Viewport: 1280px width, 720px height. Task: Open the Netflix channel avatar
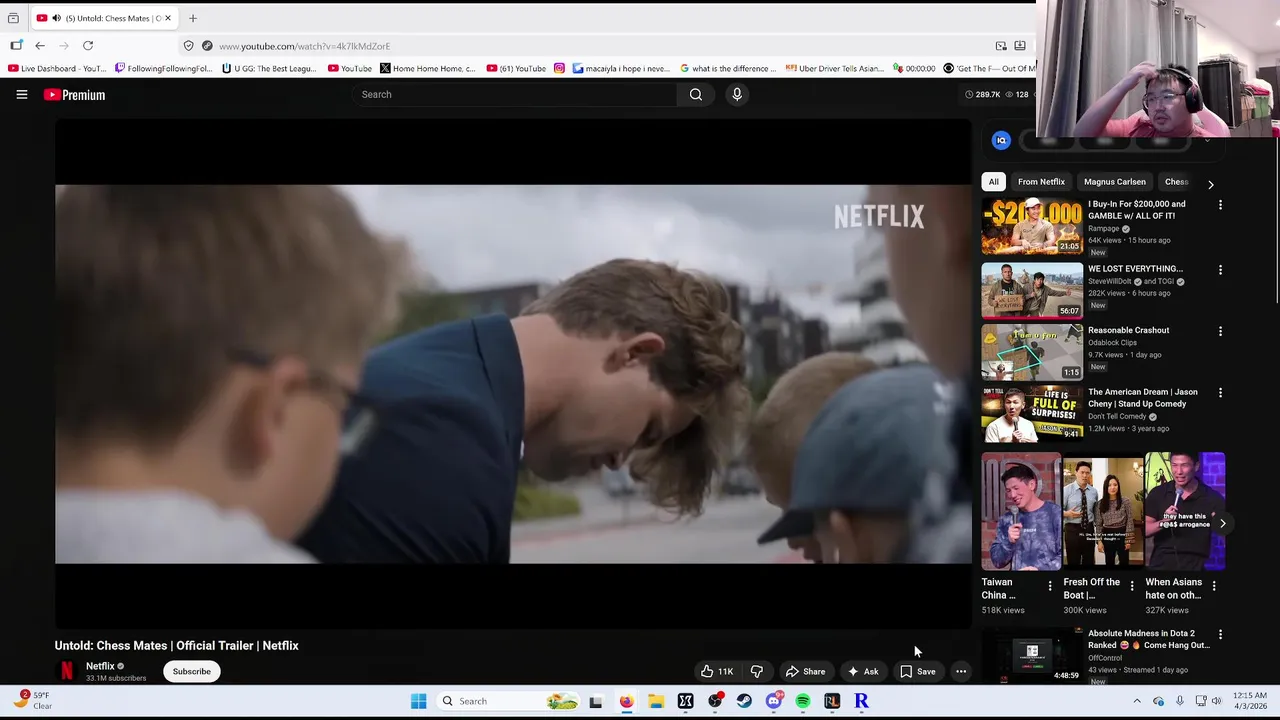[66, 671]
